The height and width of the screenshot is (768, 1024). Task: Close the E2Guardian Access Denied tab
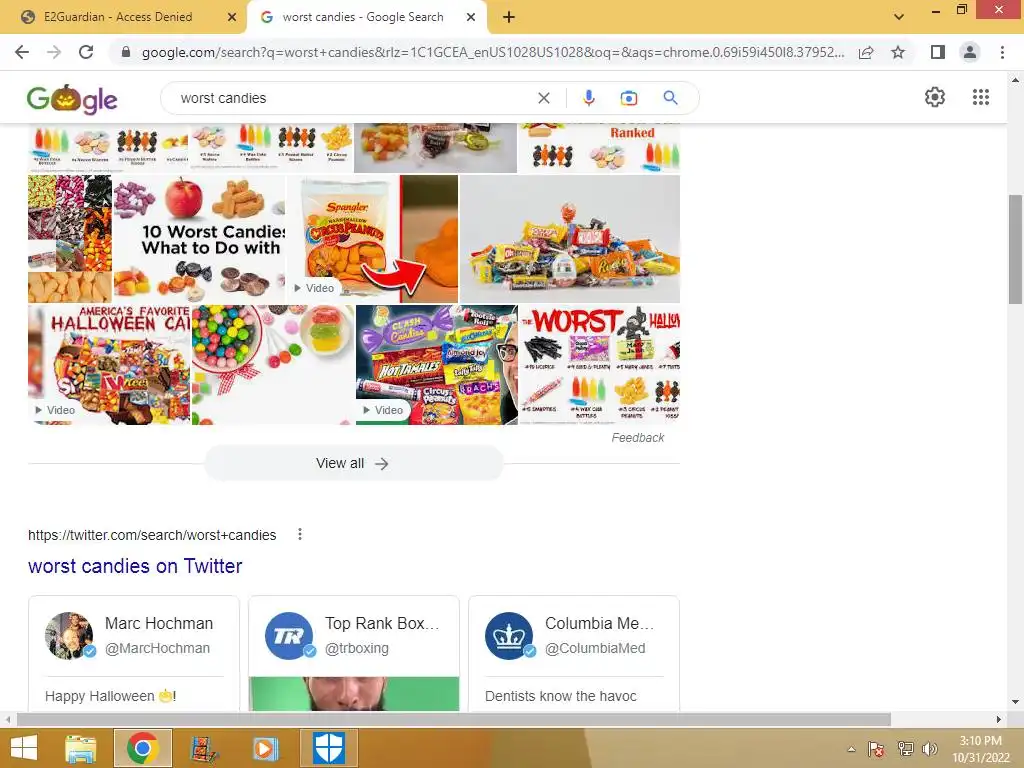pyautogui.click(x=232, y=17)
